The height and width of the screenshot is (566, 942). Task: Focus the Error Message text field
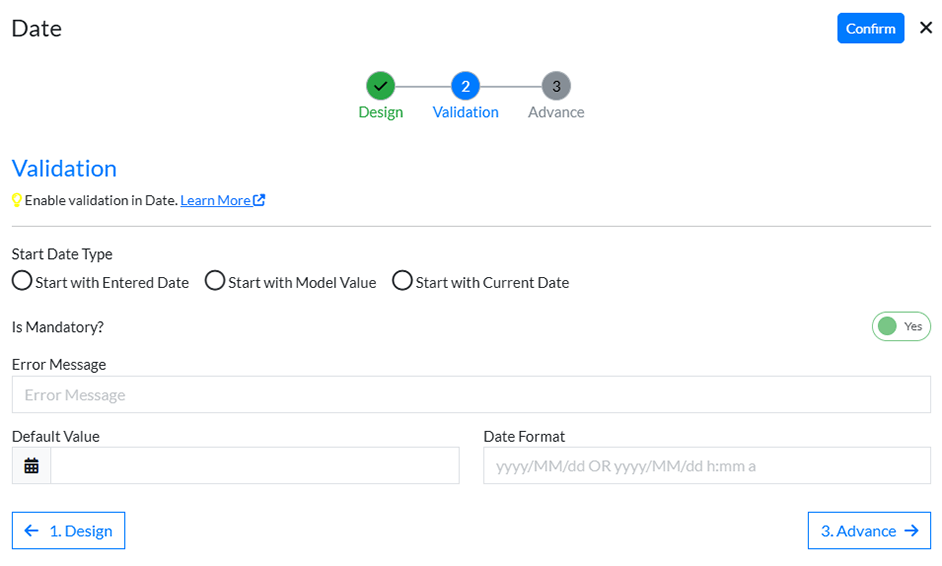click(470, 395)
